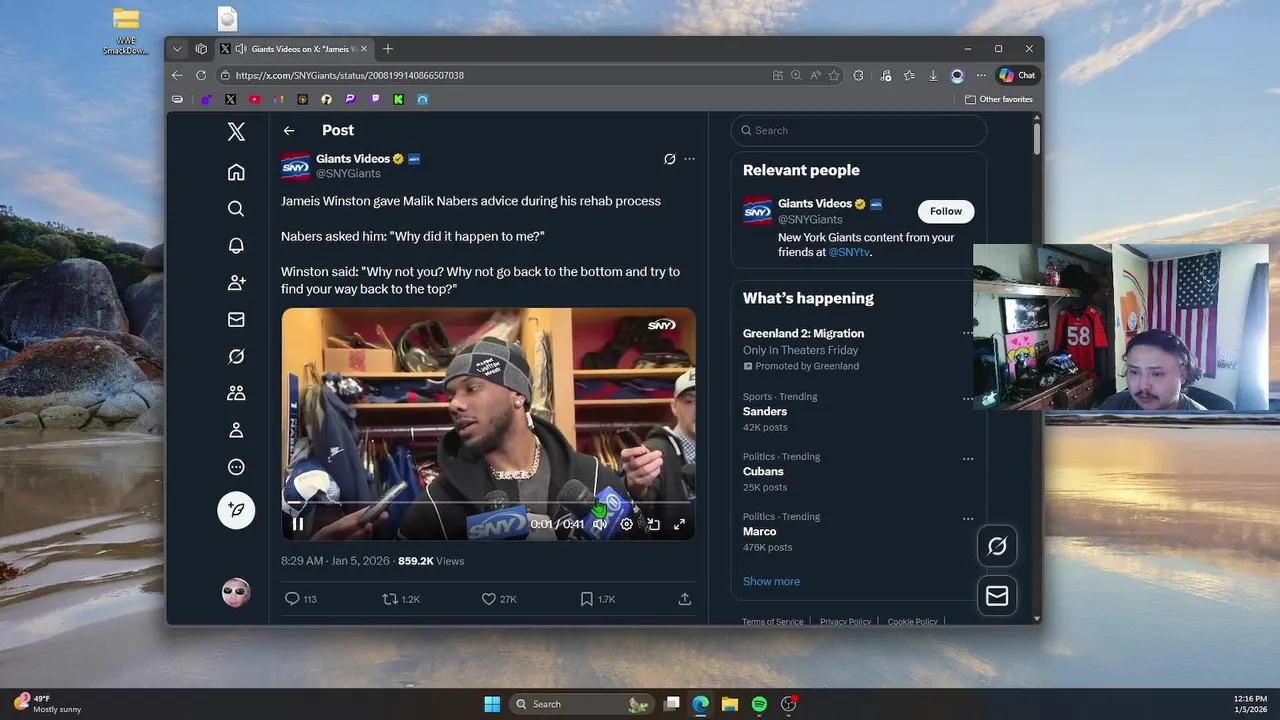Open Communities icon in X sidebar

[236, 394]
